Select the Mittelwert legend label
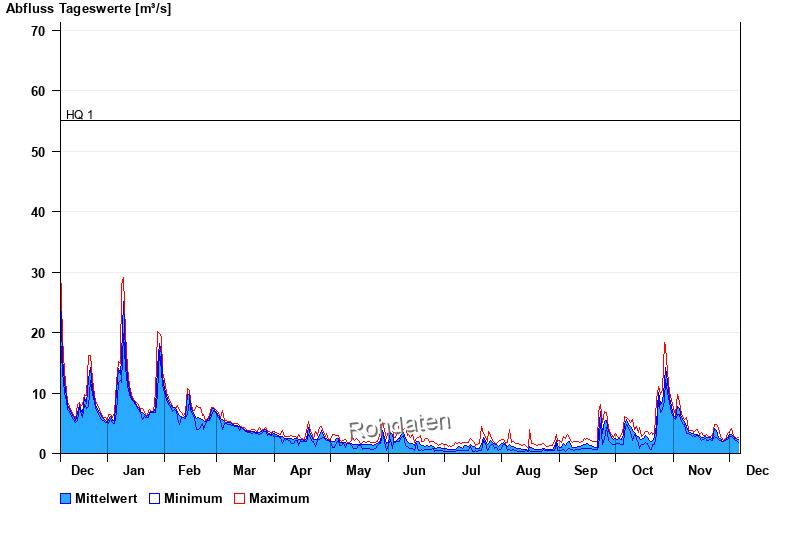Image resolution: width=800 pixels, height=550 pixels. point(106,498)
